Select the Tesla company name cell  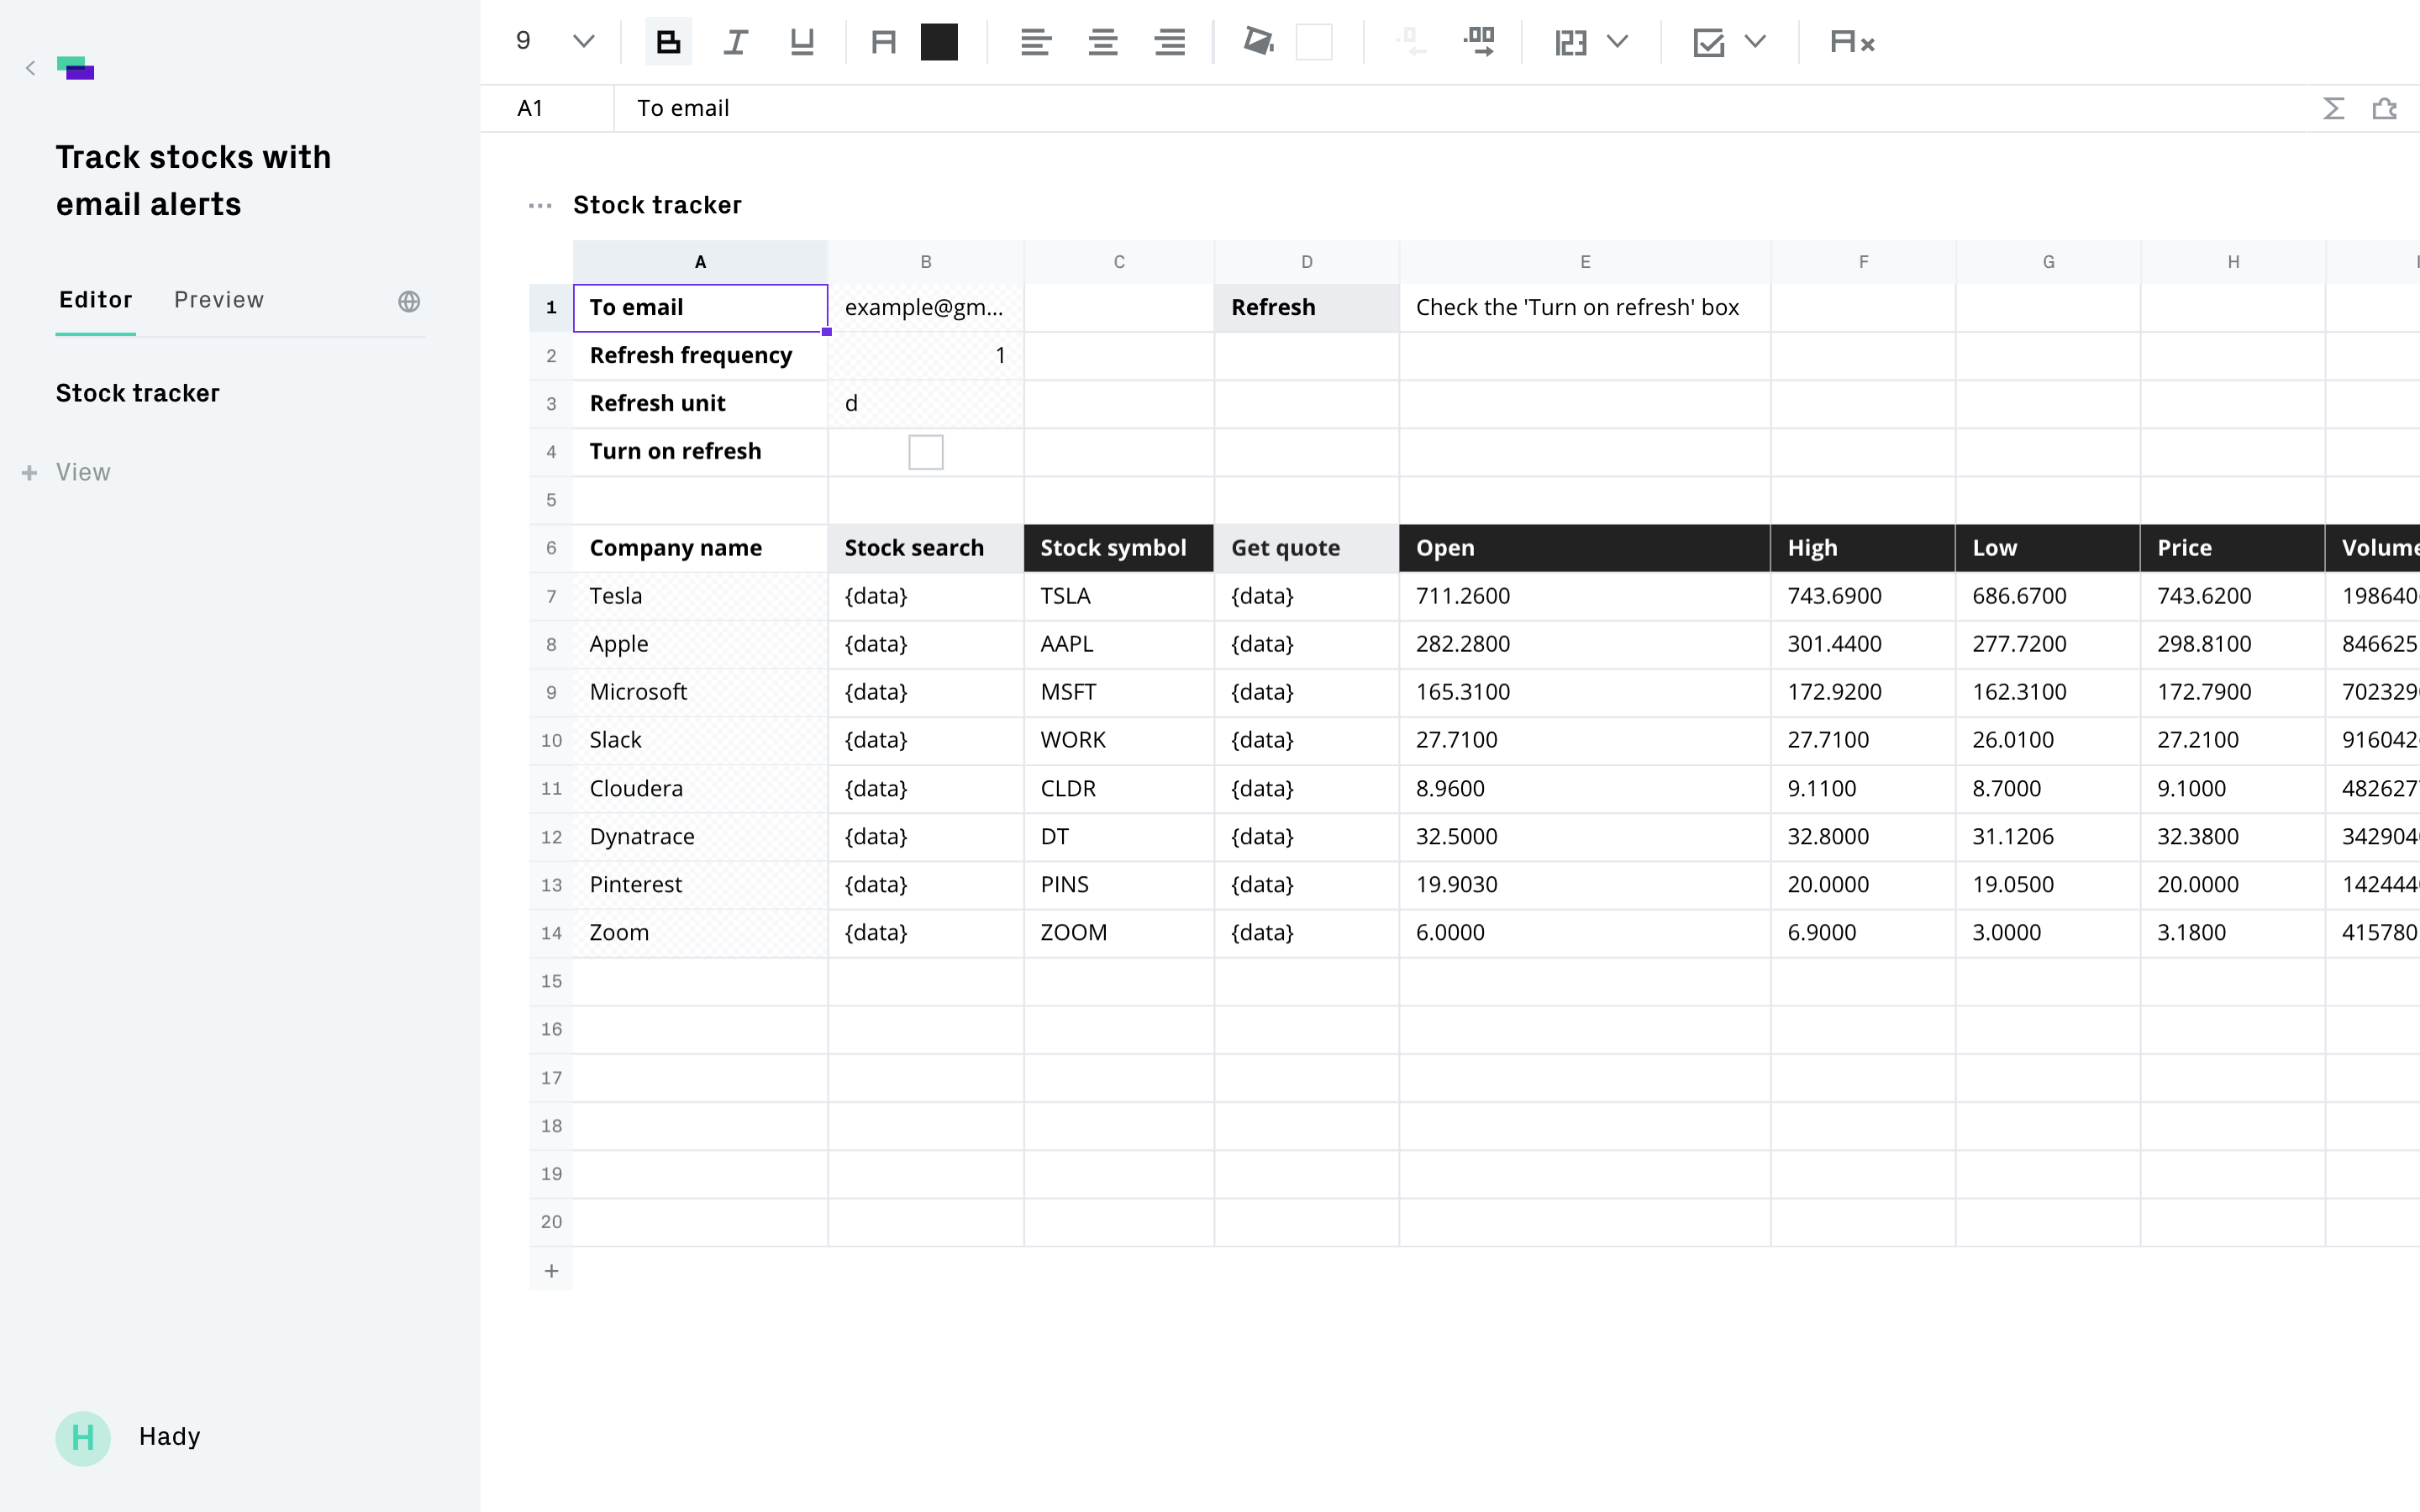700,596
